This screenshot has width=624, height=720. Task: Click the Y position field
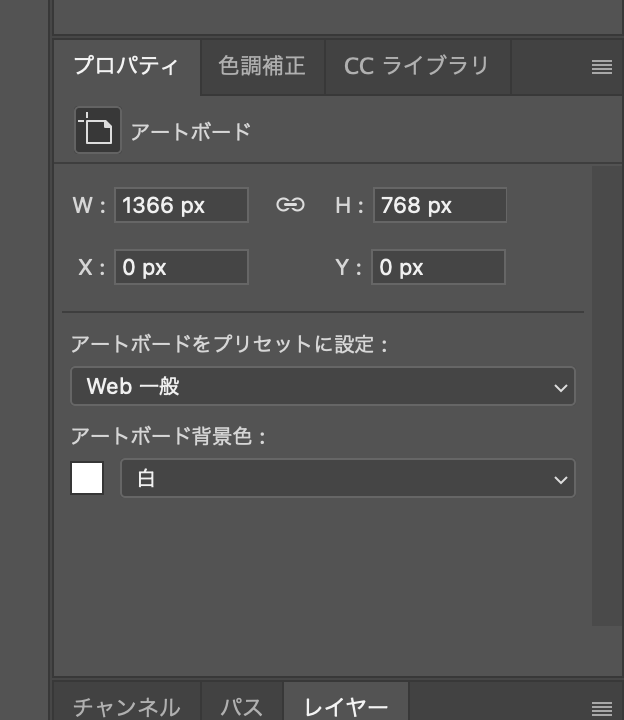tap(439, 268)
